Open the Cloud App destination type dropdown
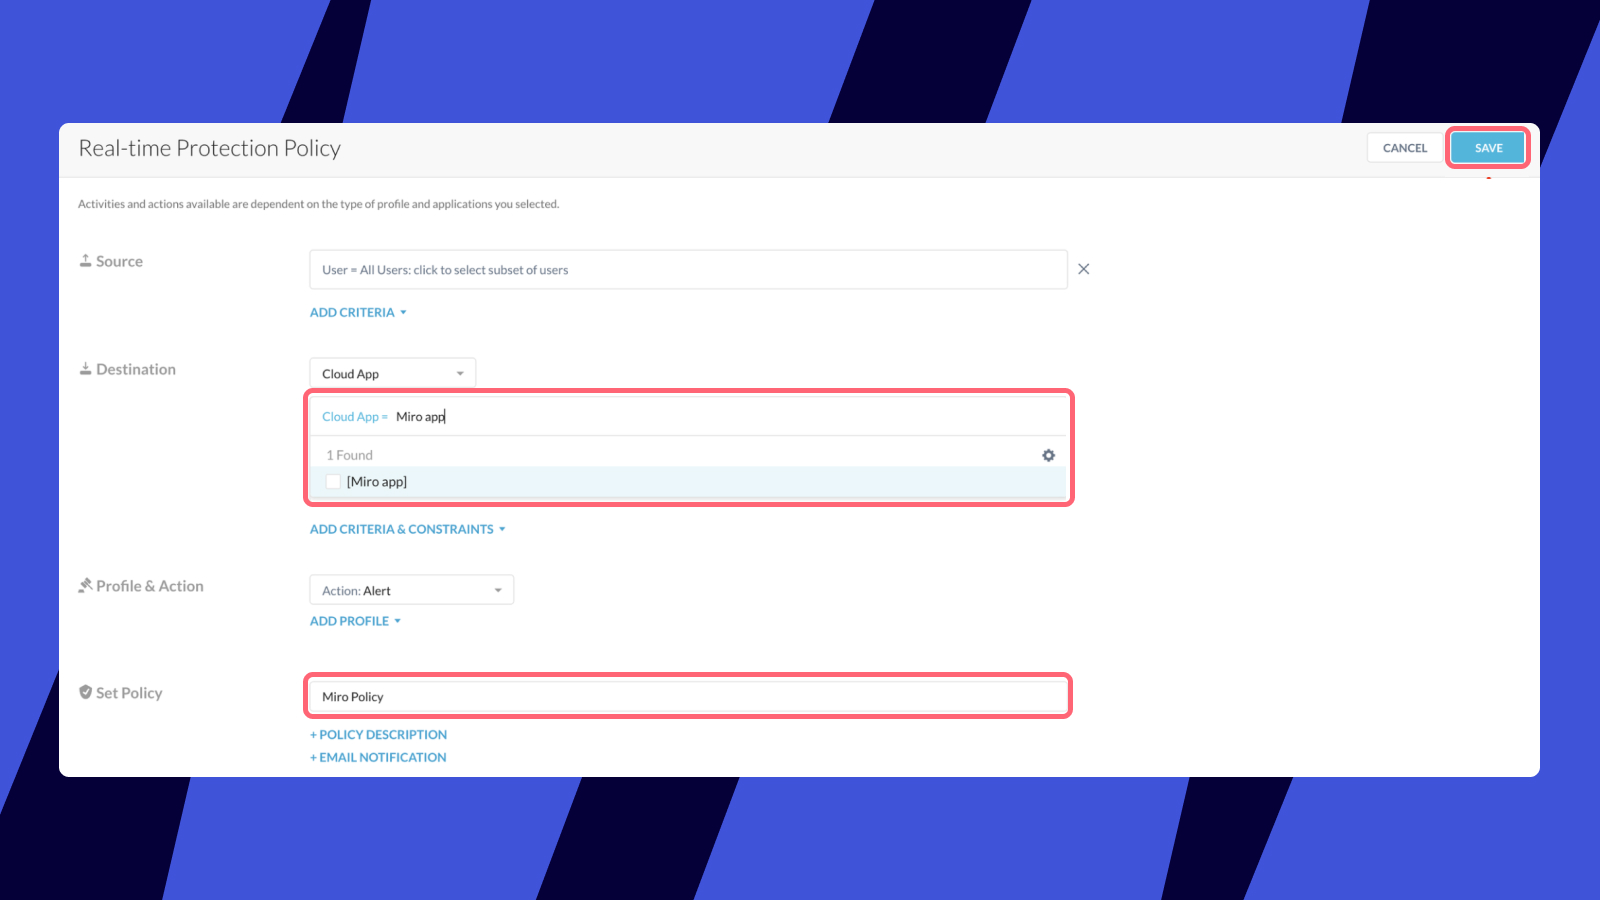Screen dimensions: 1600x900 point(392,373)
